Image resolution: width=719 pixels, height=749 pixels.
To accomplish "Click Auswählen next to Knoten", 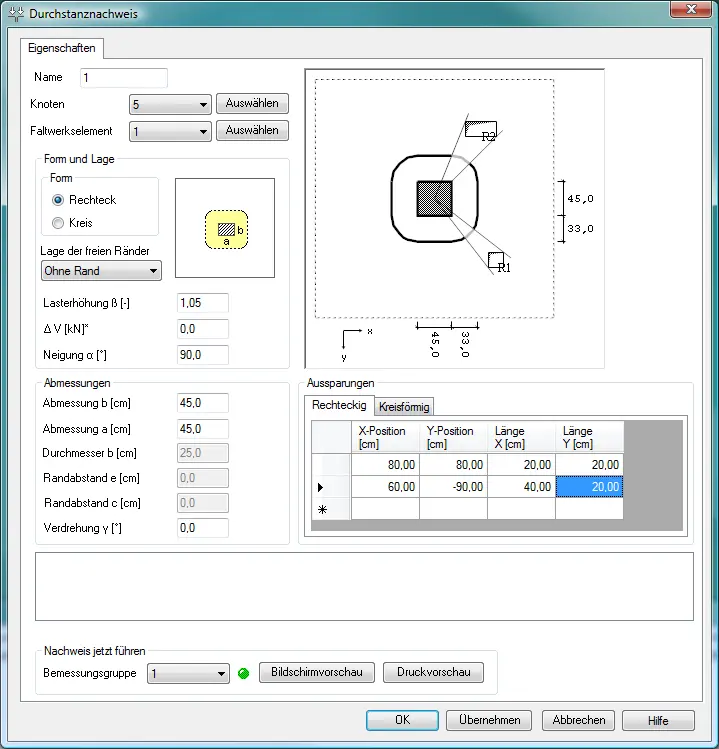I will [x=252, y=103].
